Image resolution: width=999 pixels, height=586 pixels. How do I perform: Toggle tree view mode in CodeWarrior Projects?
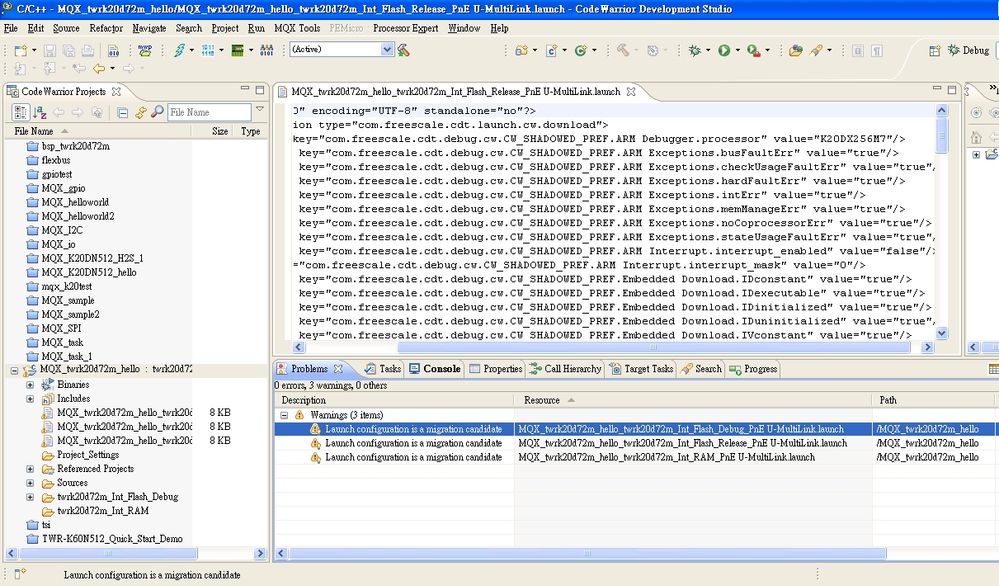click(20, 112)
